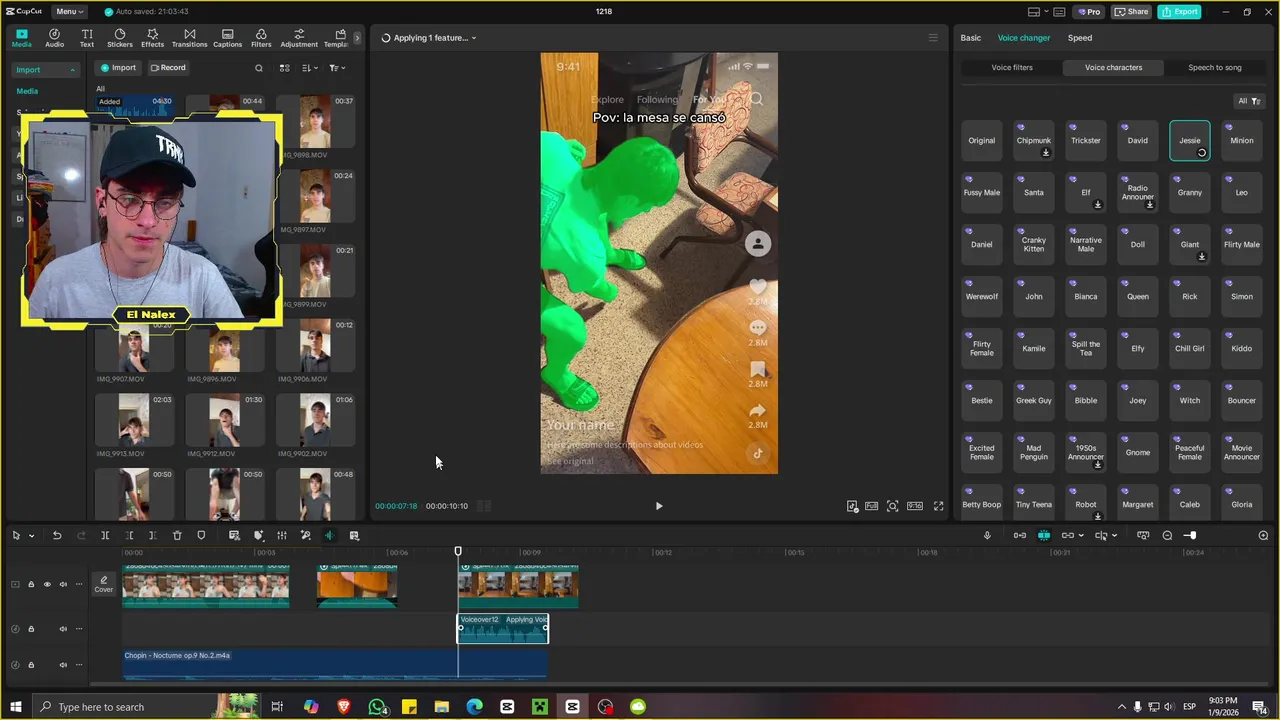The image size is (1280, 720).
Task: Switch media grid view layout
Action: coord(284,68)
